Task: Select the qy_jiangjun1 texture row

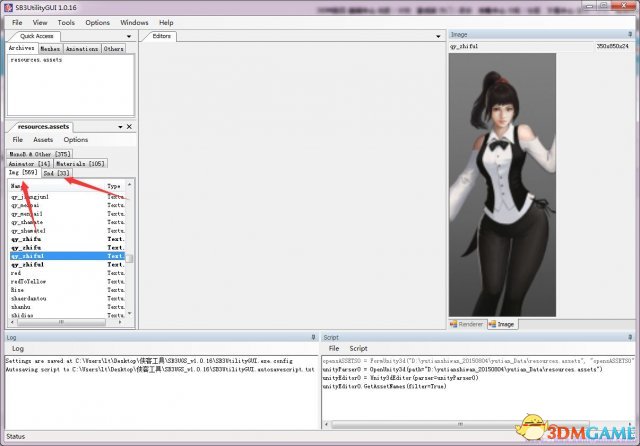Action: 67,197
